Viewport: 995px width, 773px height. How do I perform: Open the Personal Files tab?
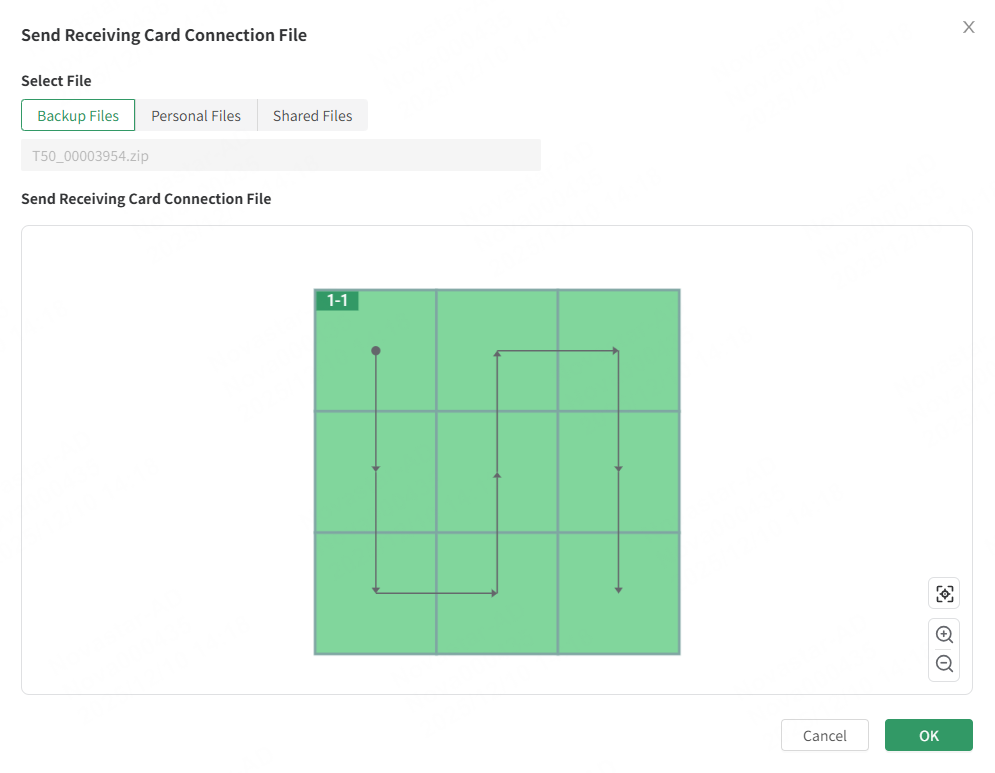click(196, 115)
